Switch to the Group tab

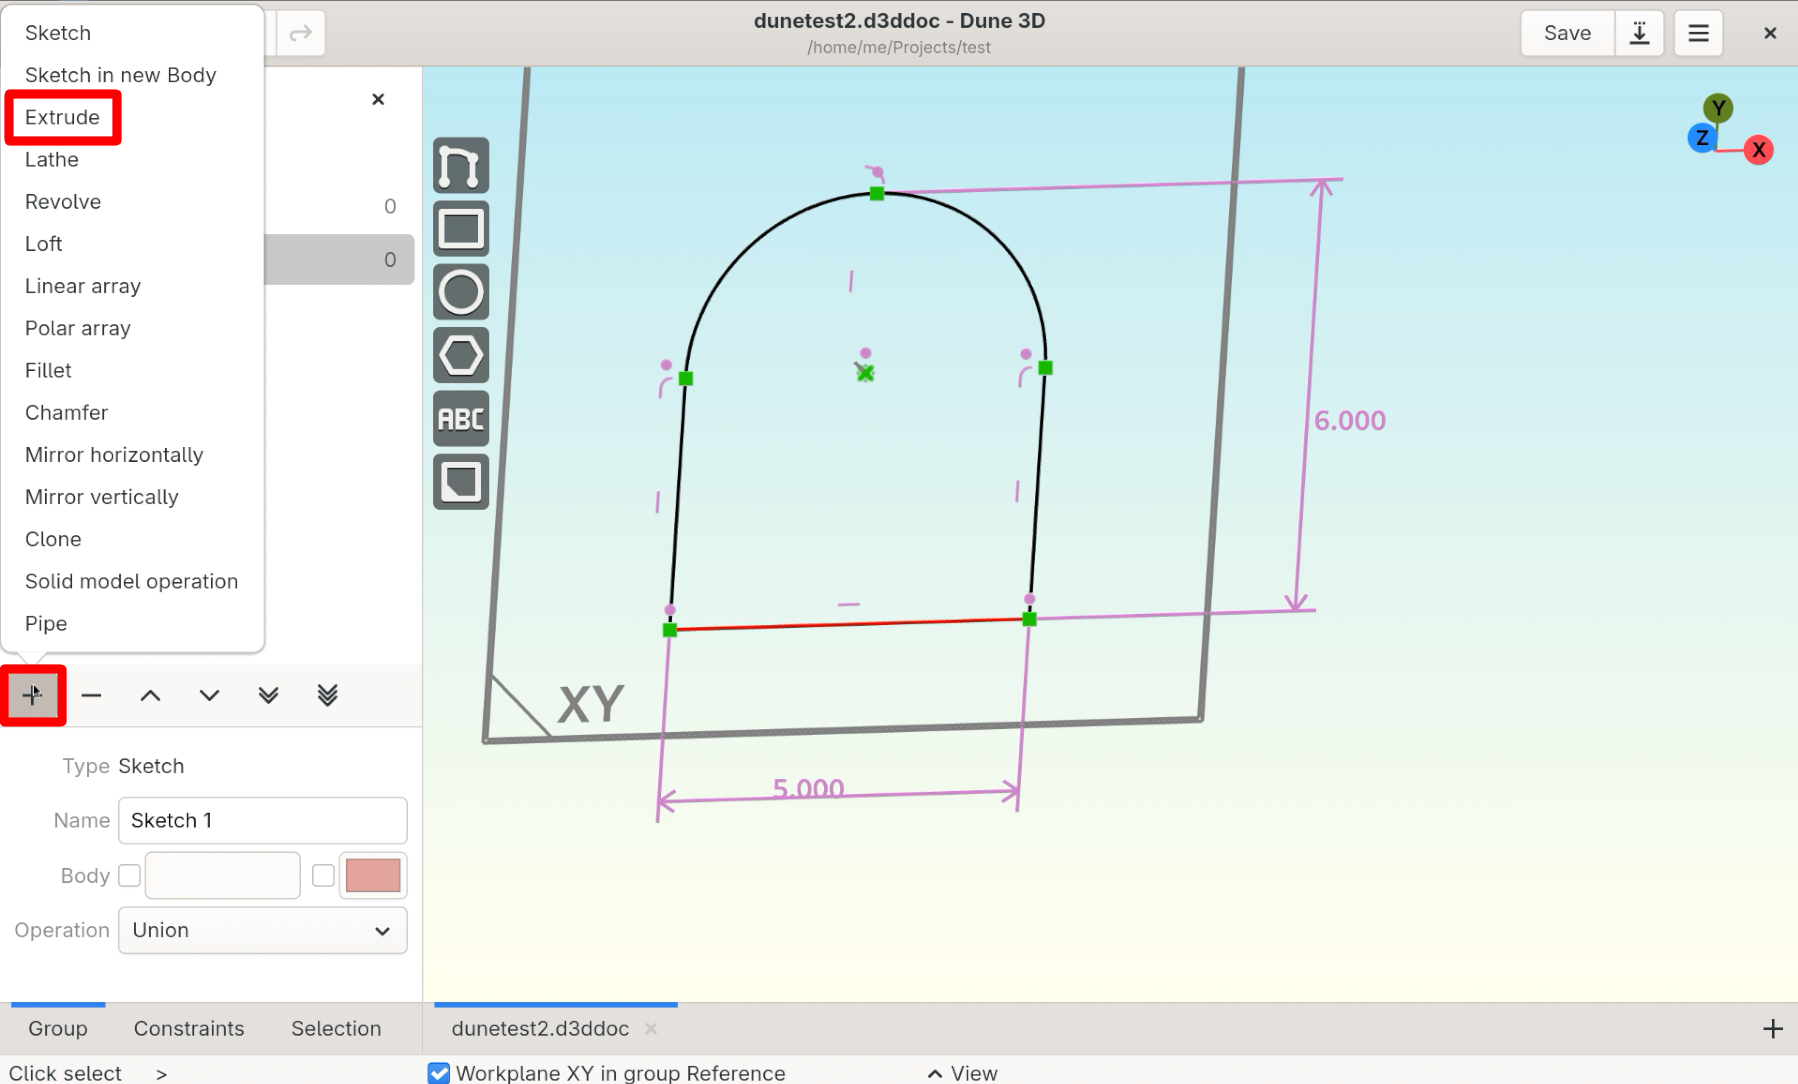click(x=58, y=1028)
